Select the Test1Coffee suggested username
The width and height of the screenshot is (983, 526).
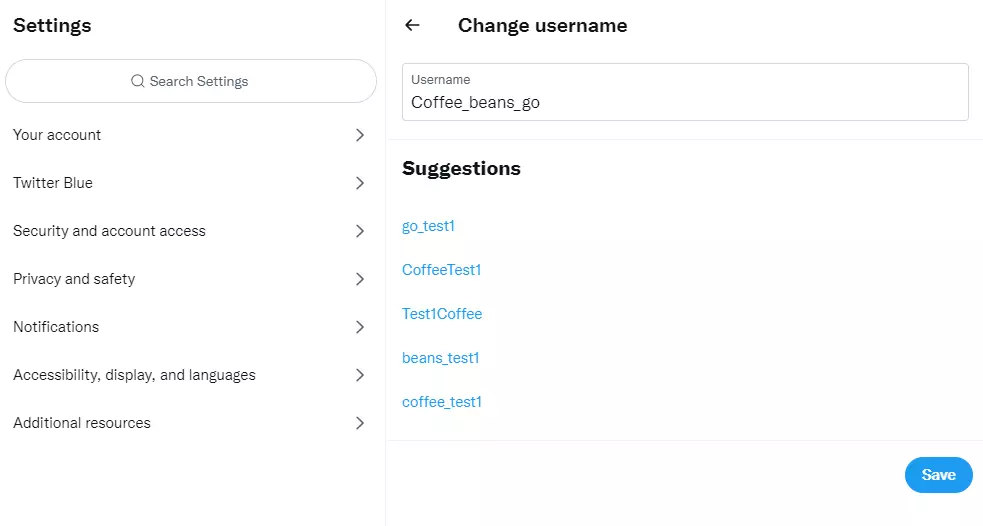click(441, 314)
